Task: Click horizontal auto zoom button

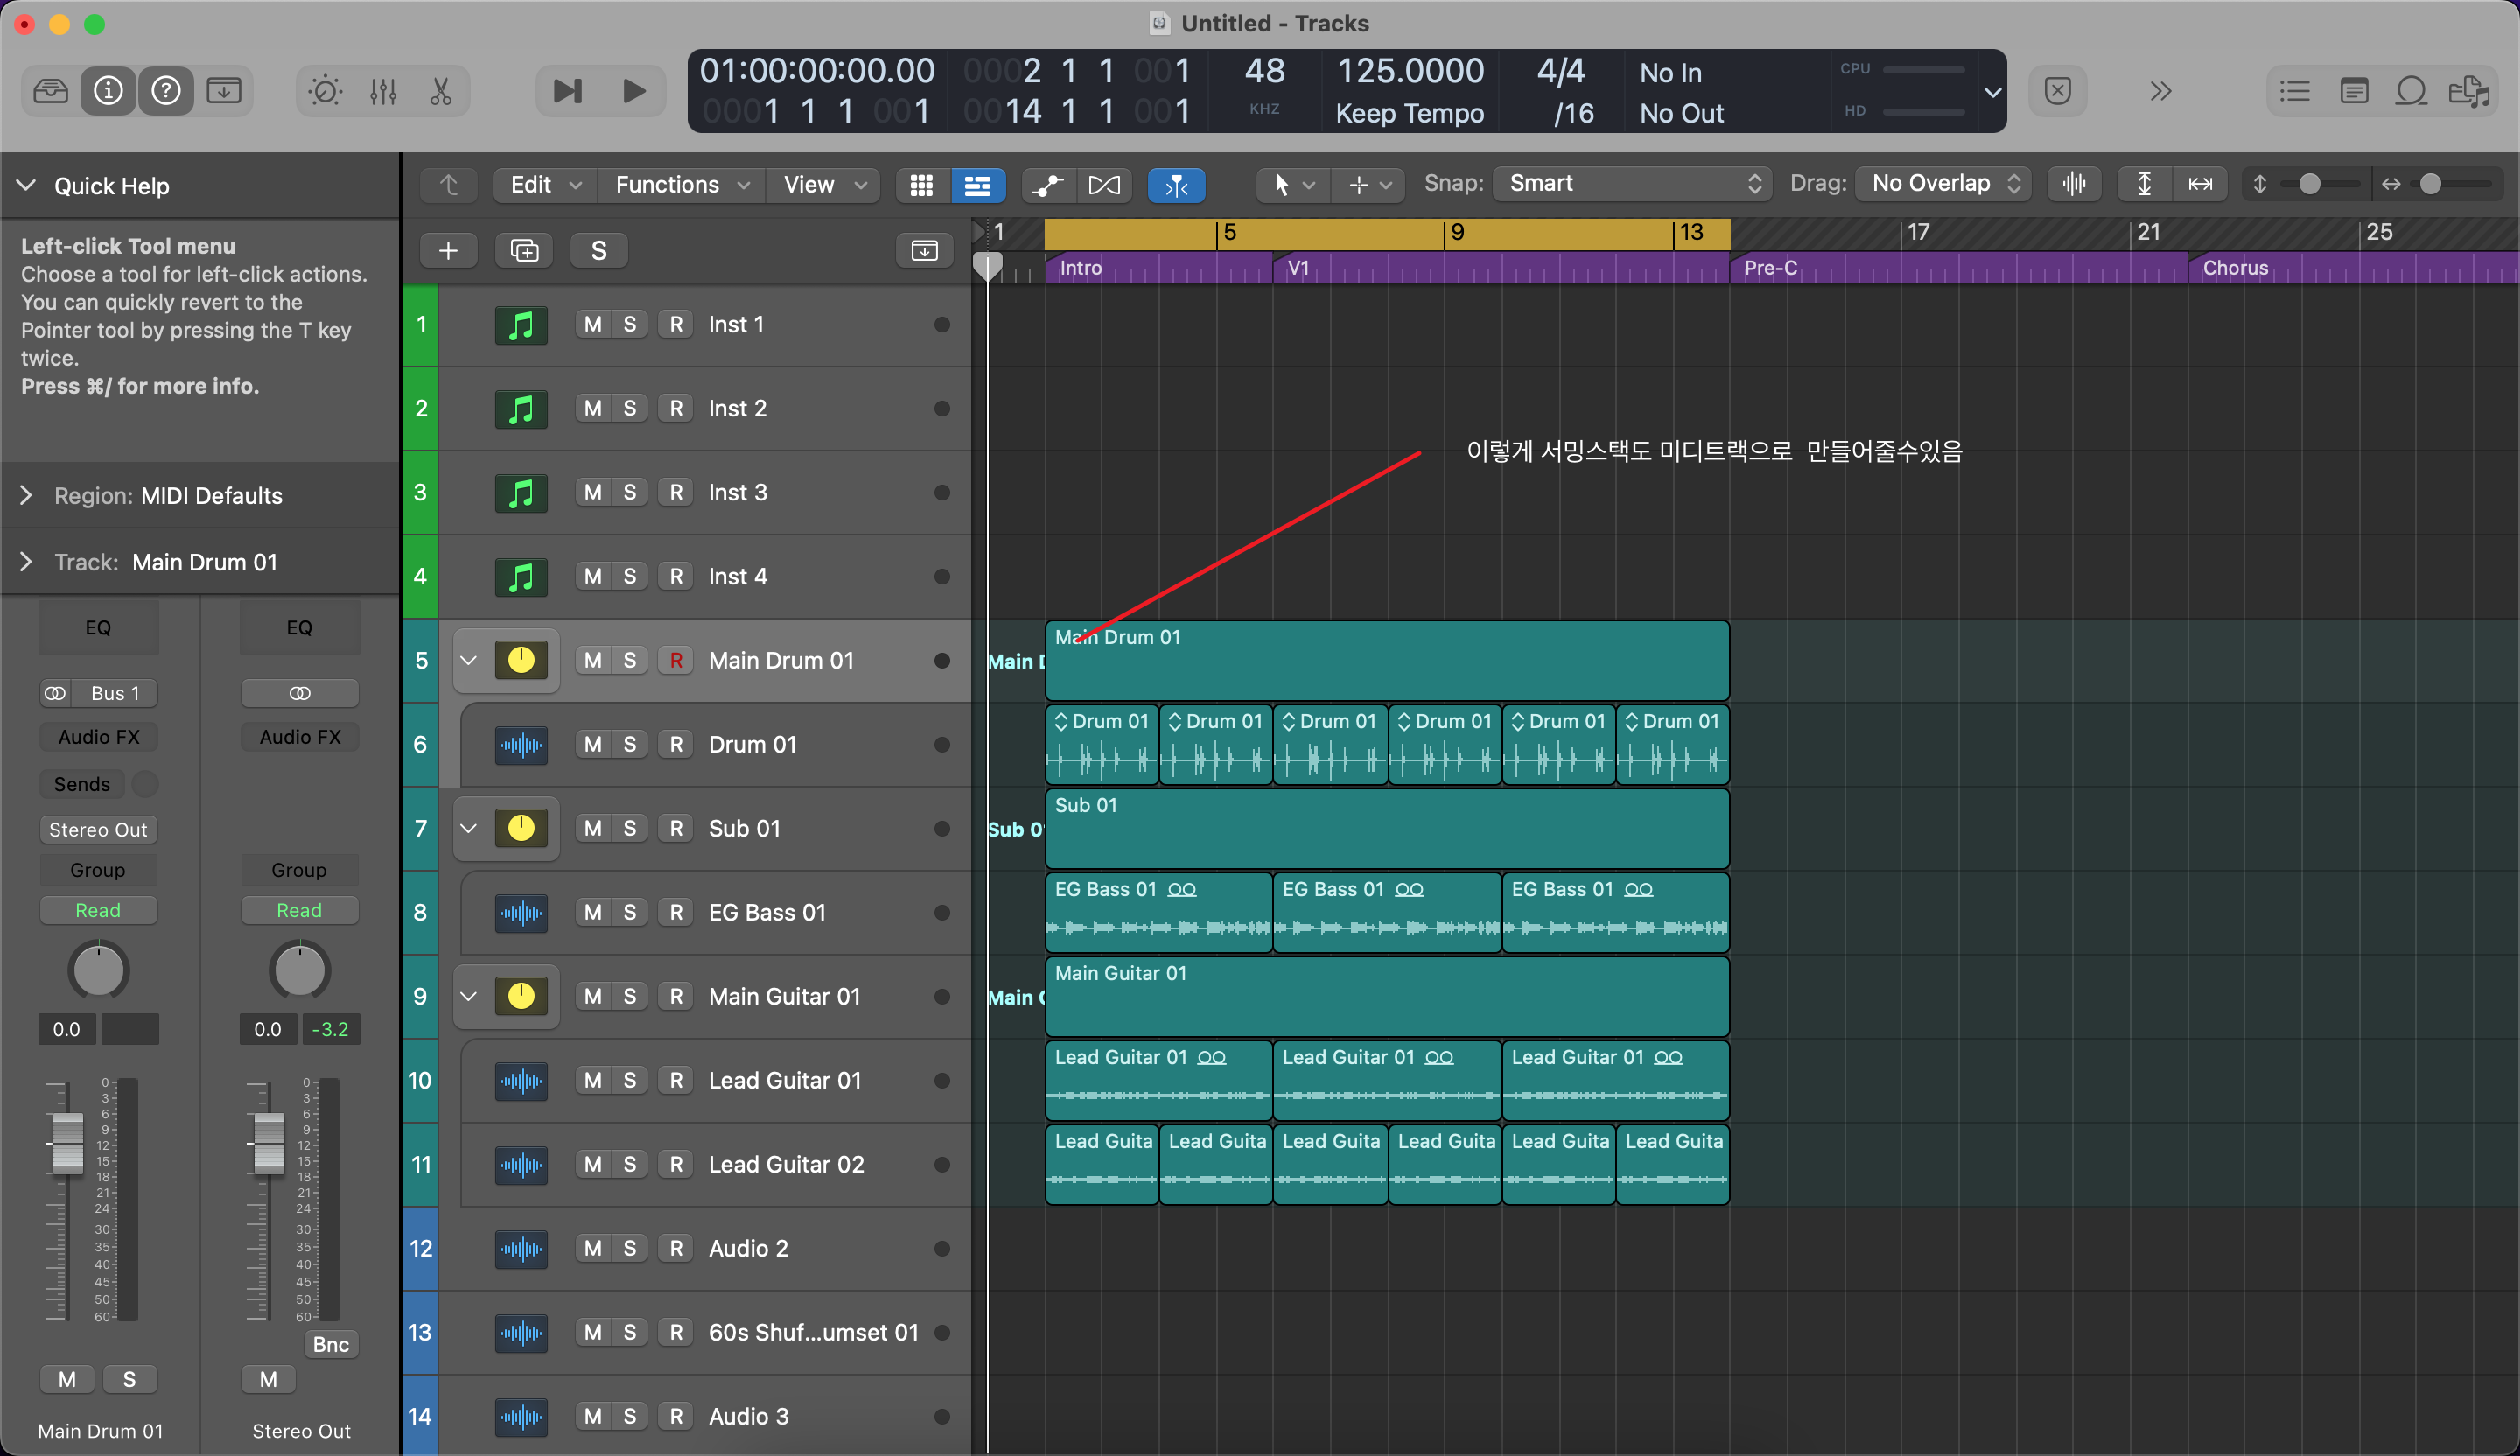Action: (2201, 184)
